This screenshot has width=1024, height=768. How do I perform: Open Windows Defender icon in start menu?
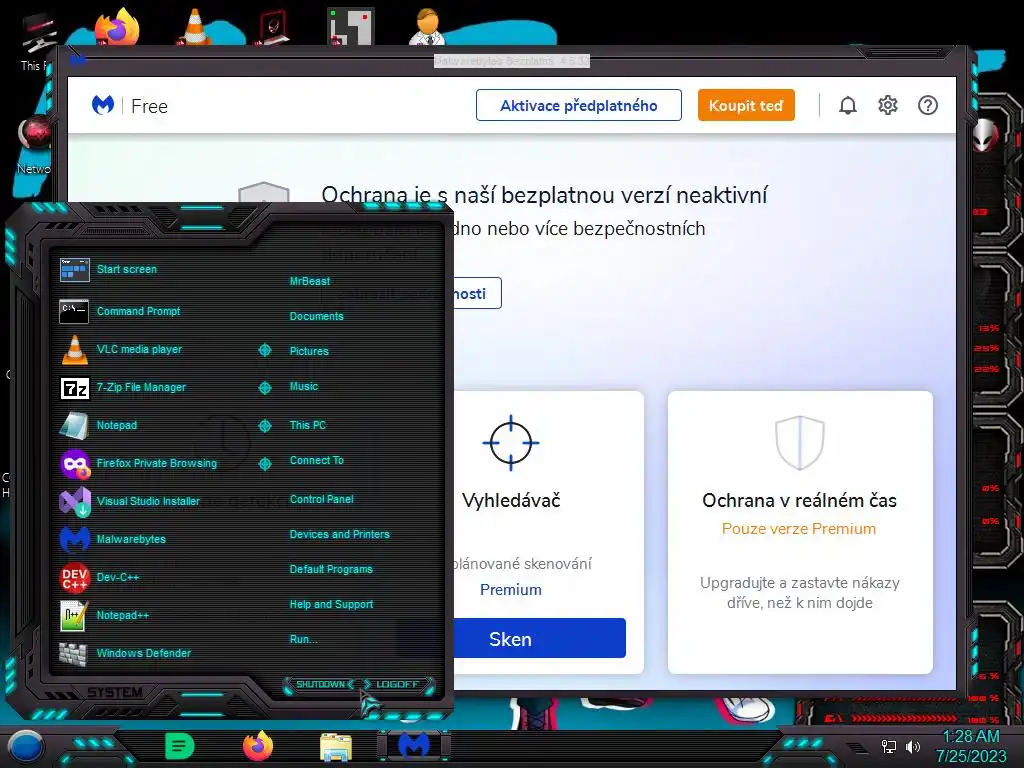73,653
